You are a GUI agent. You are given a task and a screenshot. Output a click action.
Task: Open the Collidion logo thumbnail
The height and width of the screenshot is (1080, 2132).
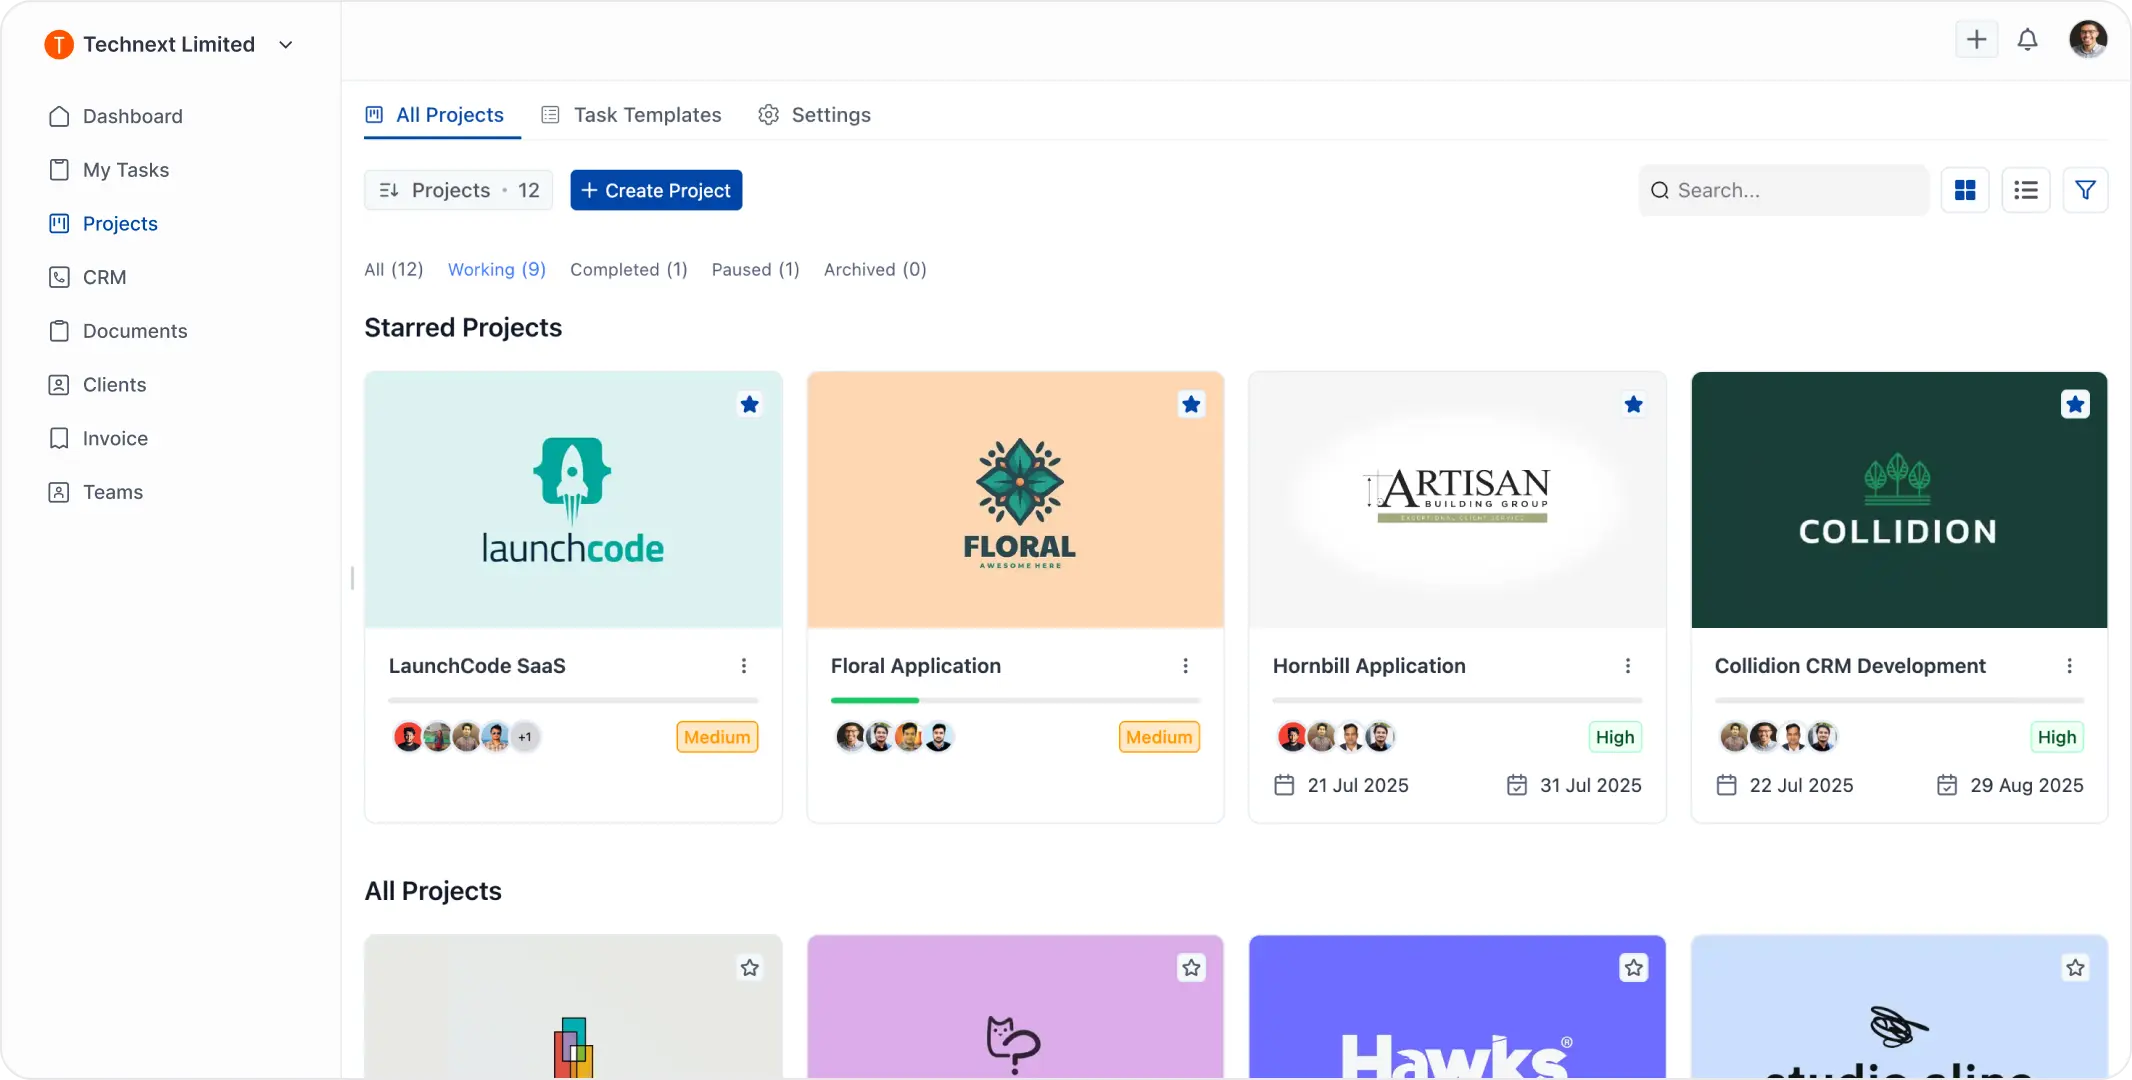[1899, 500]
